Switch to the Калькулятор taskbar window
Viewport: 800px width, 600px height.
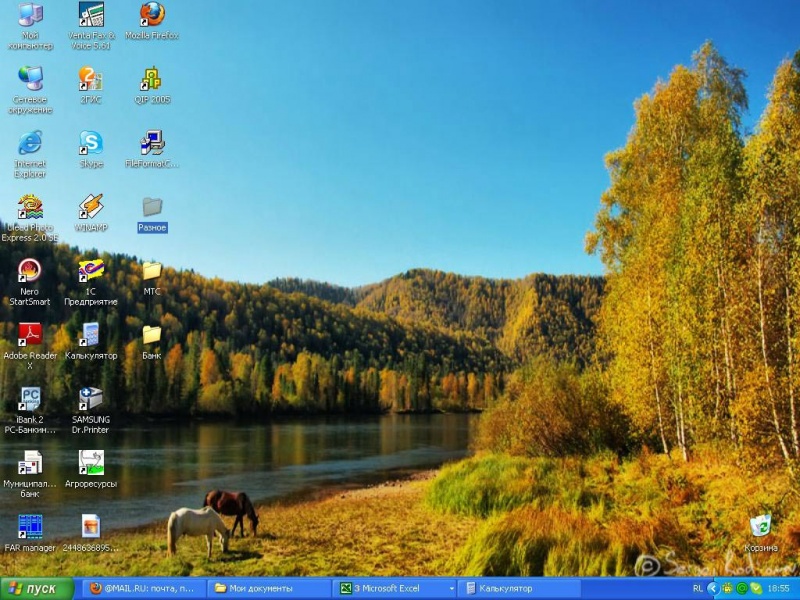click(x=520, y=589)
